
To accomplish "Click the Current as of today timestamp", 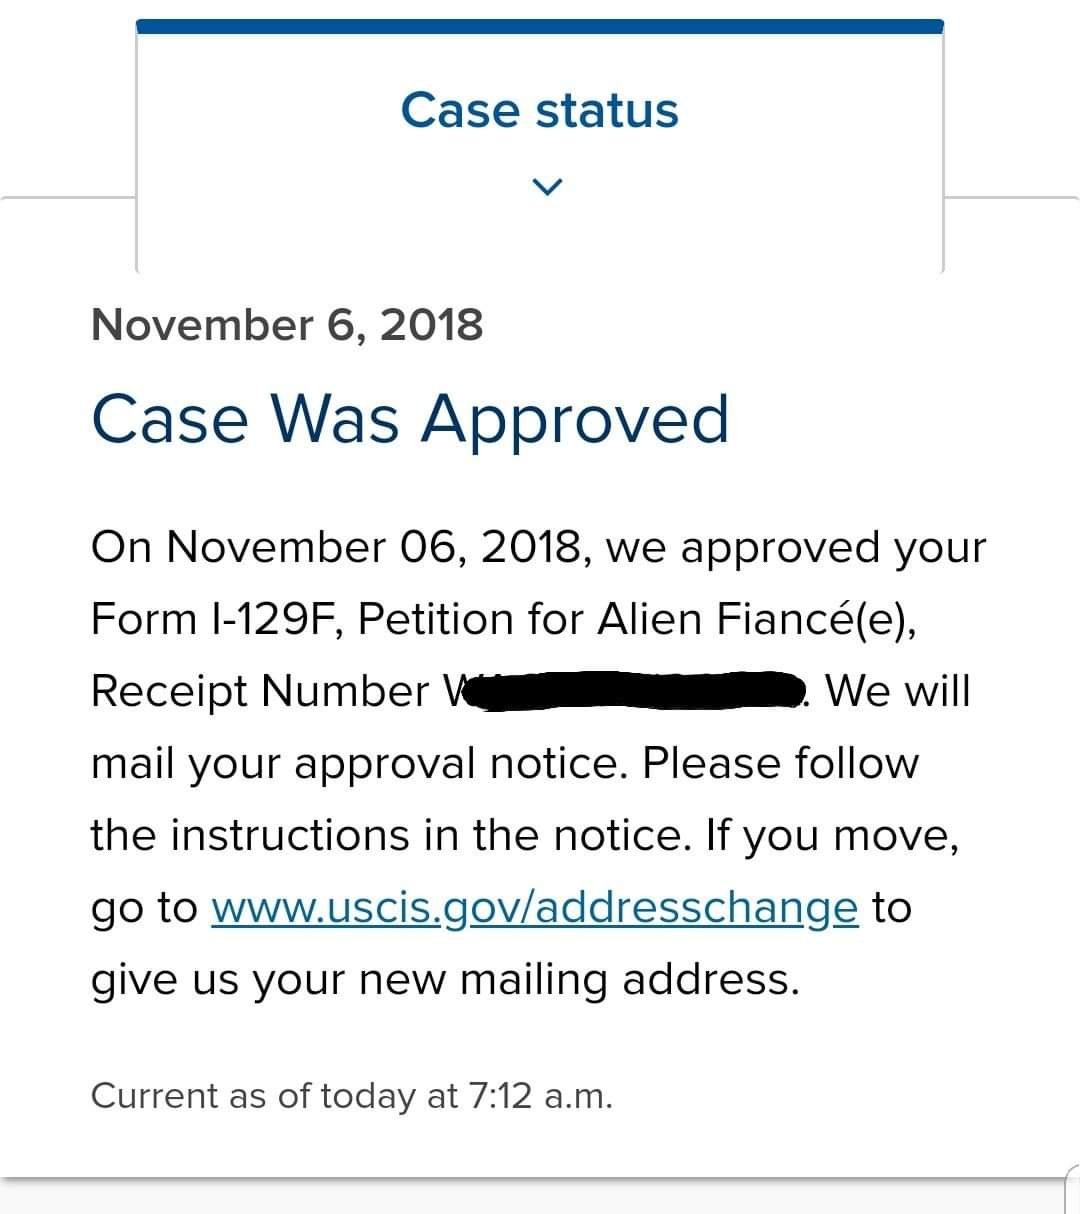I will click(351, 1096).
